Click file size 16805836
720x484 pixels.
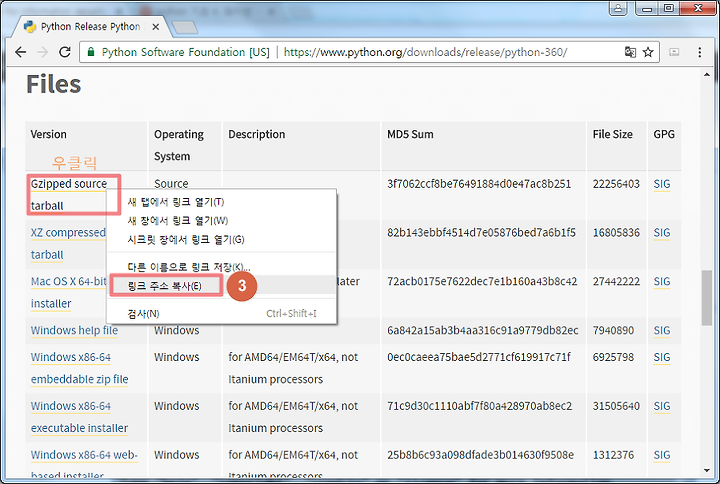click(616, 232)
